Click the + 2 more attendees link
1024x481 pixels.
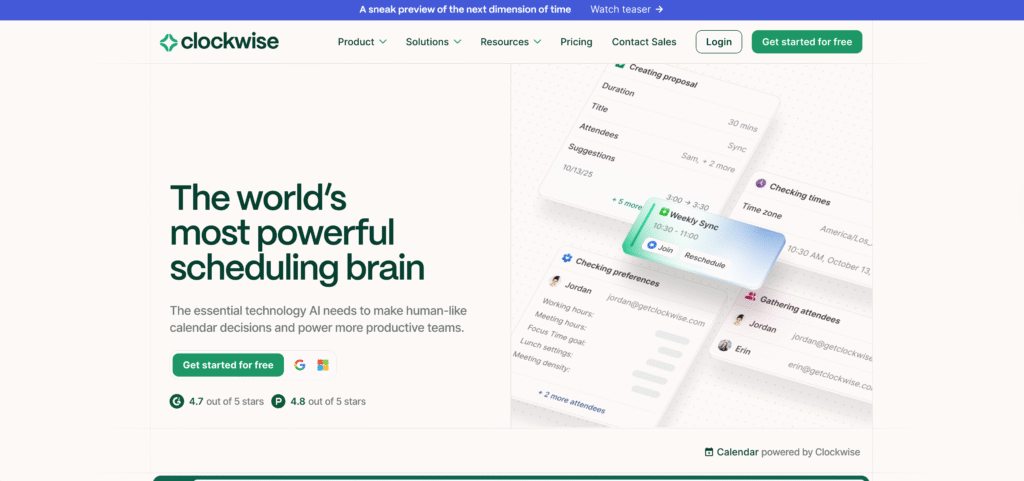[x=571, y=402]
